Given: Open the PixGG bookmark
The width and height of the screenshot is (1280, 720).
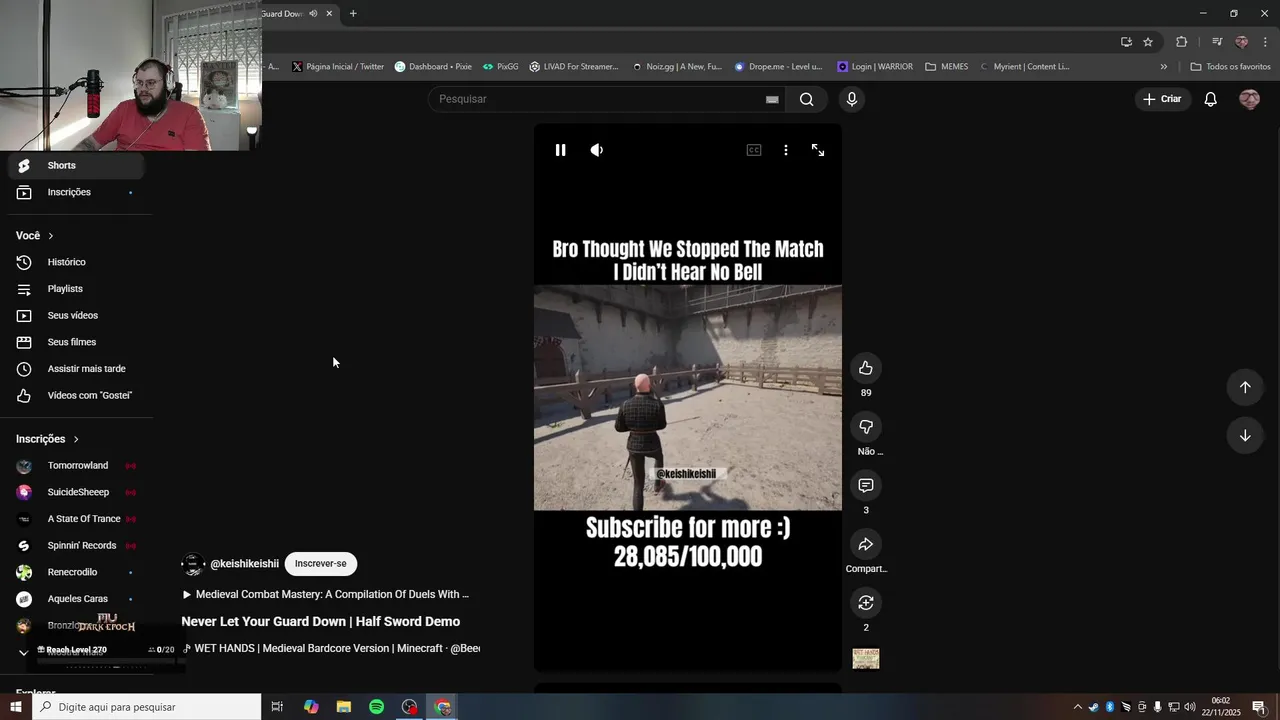Looking at the screenshot, I should [500, 67].
